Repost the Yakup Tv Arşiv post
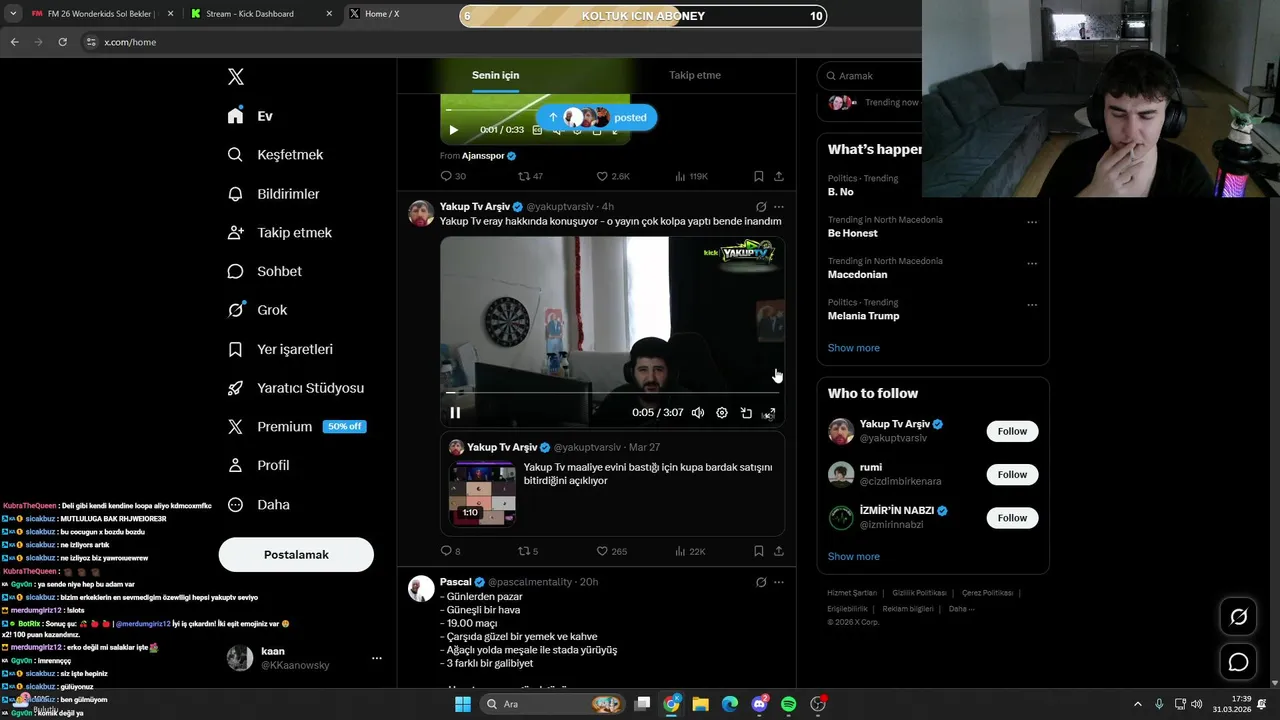The height and width of the screenshot is (720, 1280). [528, 551]
